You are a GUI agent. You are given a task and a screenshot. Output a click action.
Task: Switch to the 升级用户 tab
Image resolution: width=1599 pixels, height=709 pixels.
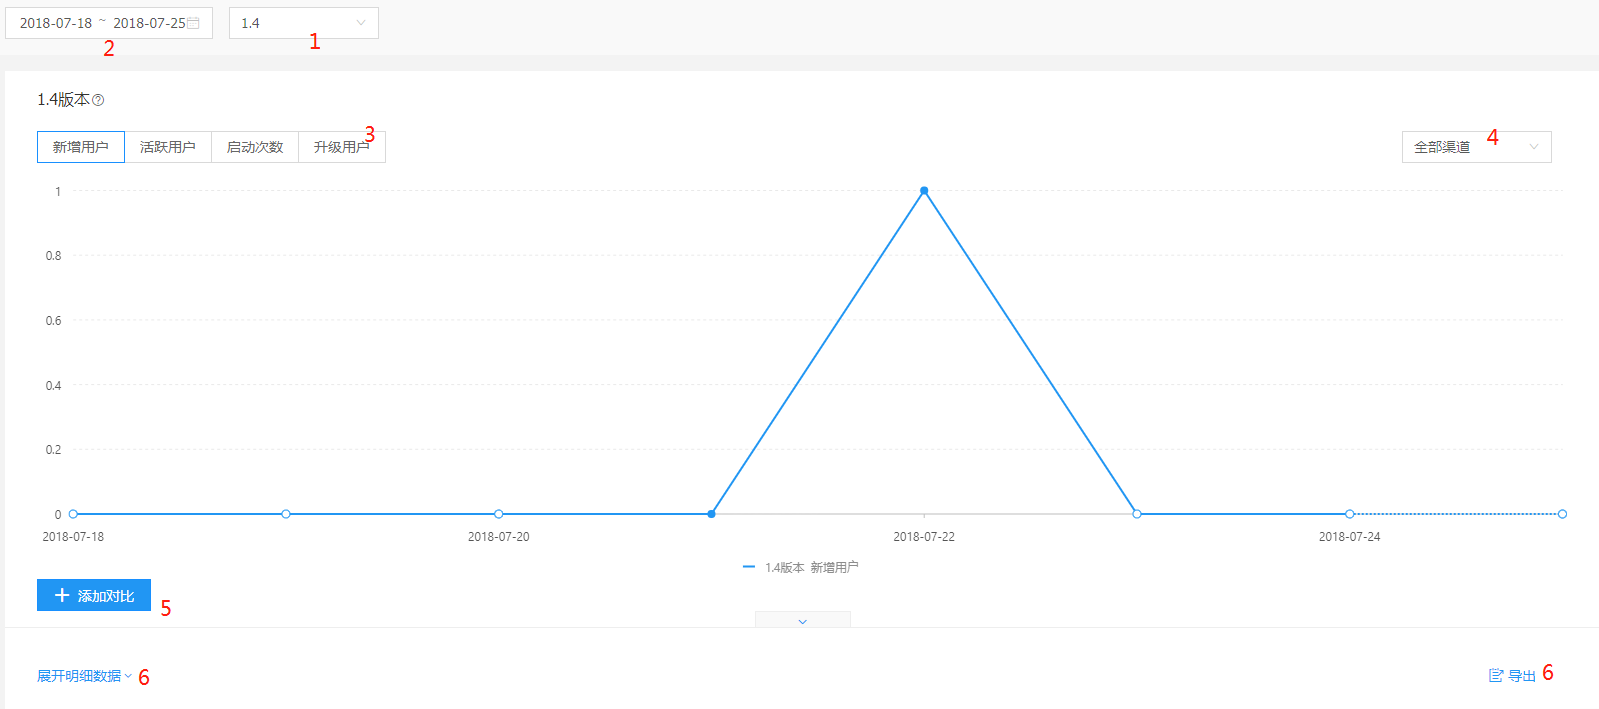coord(342,147)
